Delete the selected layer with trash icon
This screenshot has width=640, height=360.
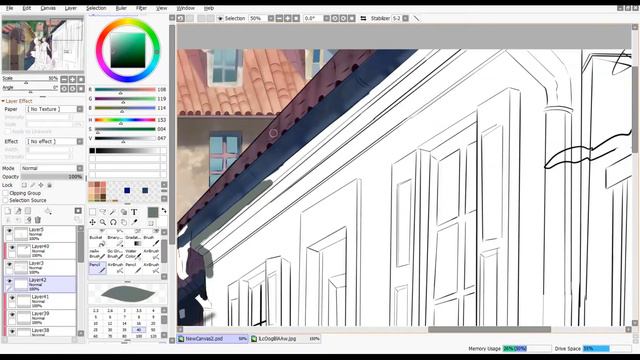pos(38,220)
